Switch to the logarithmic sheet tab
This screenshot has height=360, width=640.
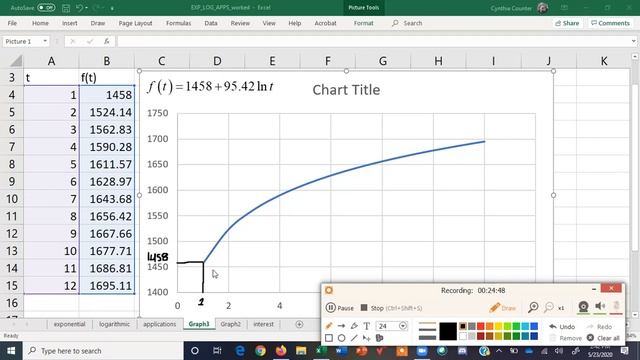(114, 324)
